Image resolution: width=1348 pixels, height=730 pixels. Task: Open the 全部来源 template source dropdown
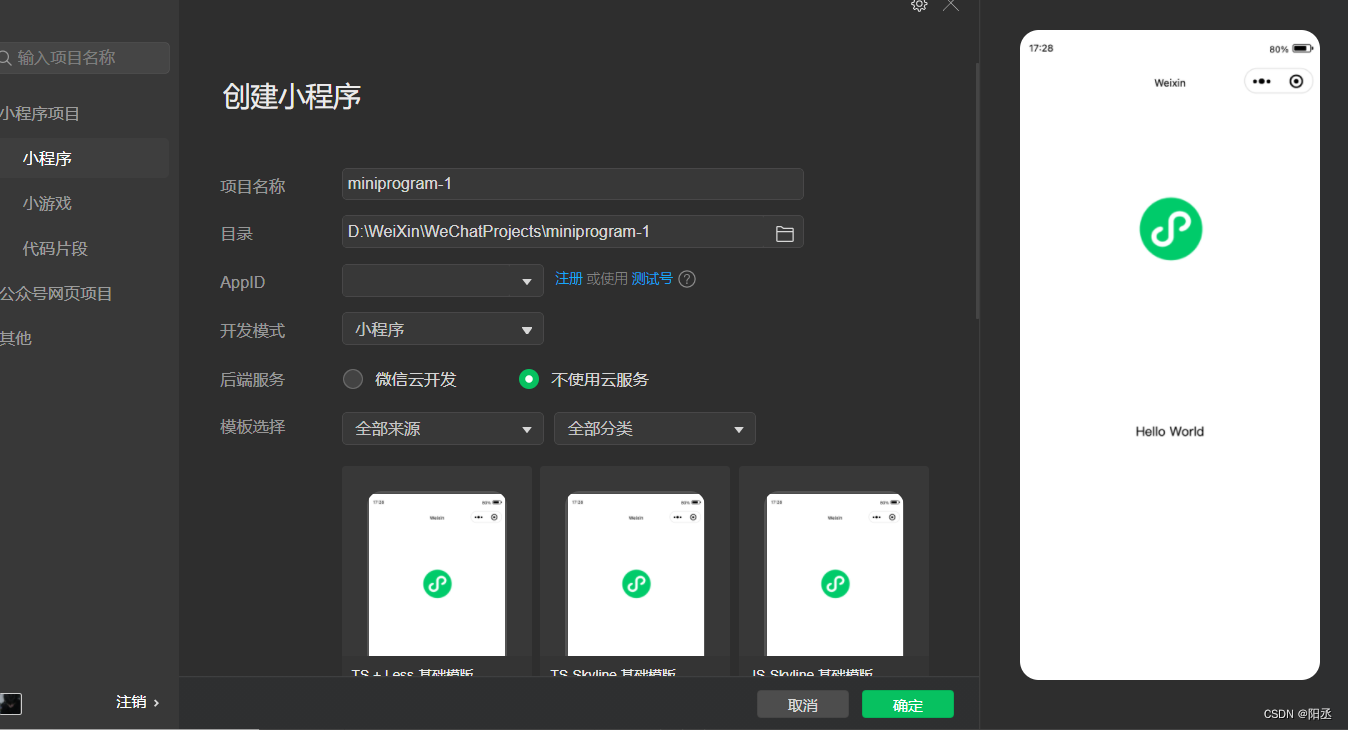coord(443,429)
